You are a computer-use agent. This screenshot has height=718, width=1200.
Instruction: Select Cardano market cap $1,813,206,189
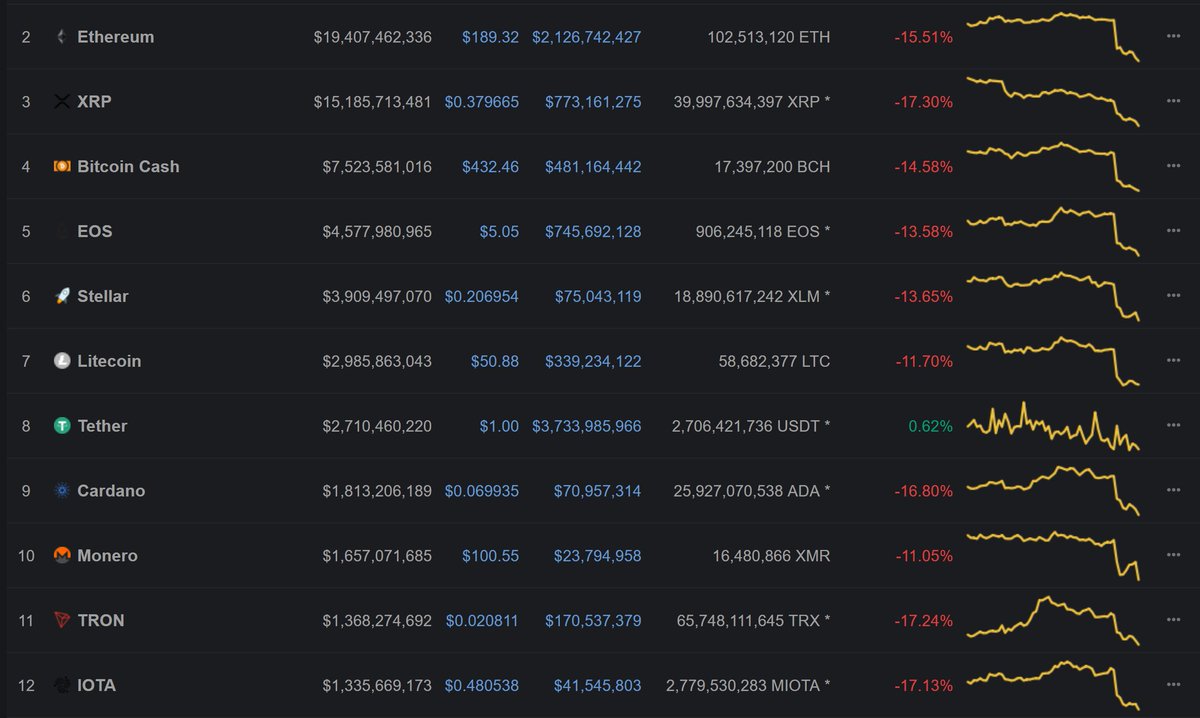(377, 491)
